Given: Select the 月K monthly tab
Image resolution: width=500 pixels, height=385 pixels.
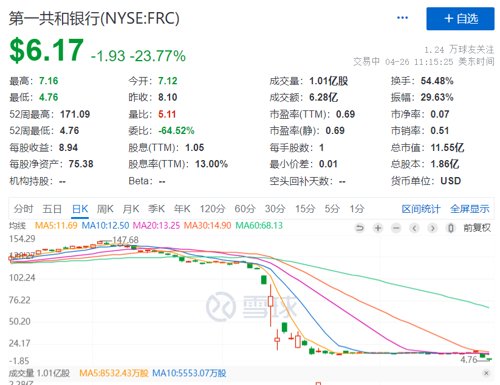Looking at the screenshot, I should (x=131, y=209).
